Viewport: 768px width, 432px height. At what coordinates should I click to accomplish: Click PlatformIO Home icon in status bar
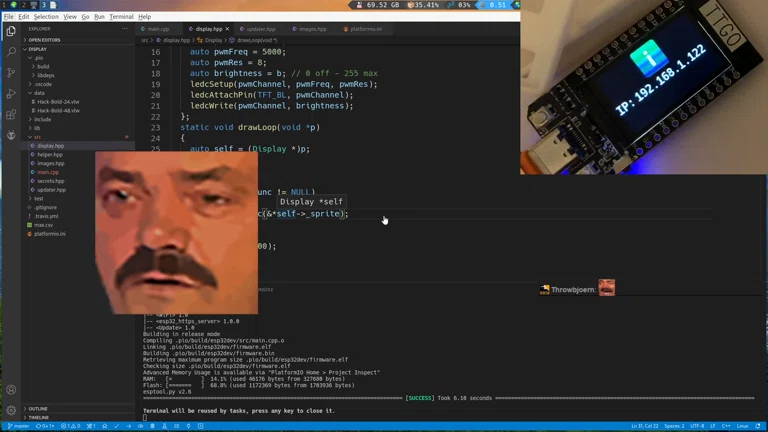click(x=104, y=426)
